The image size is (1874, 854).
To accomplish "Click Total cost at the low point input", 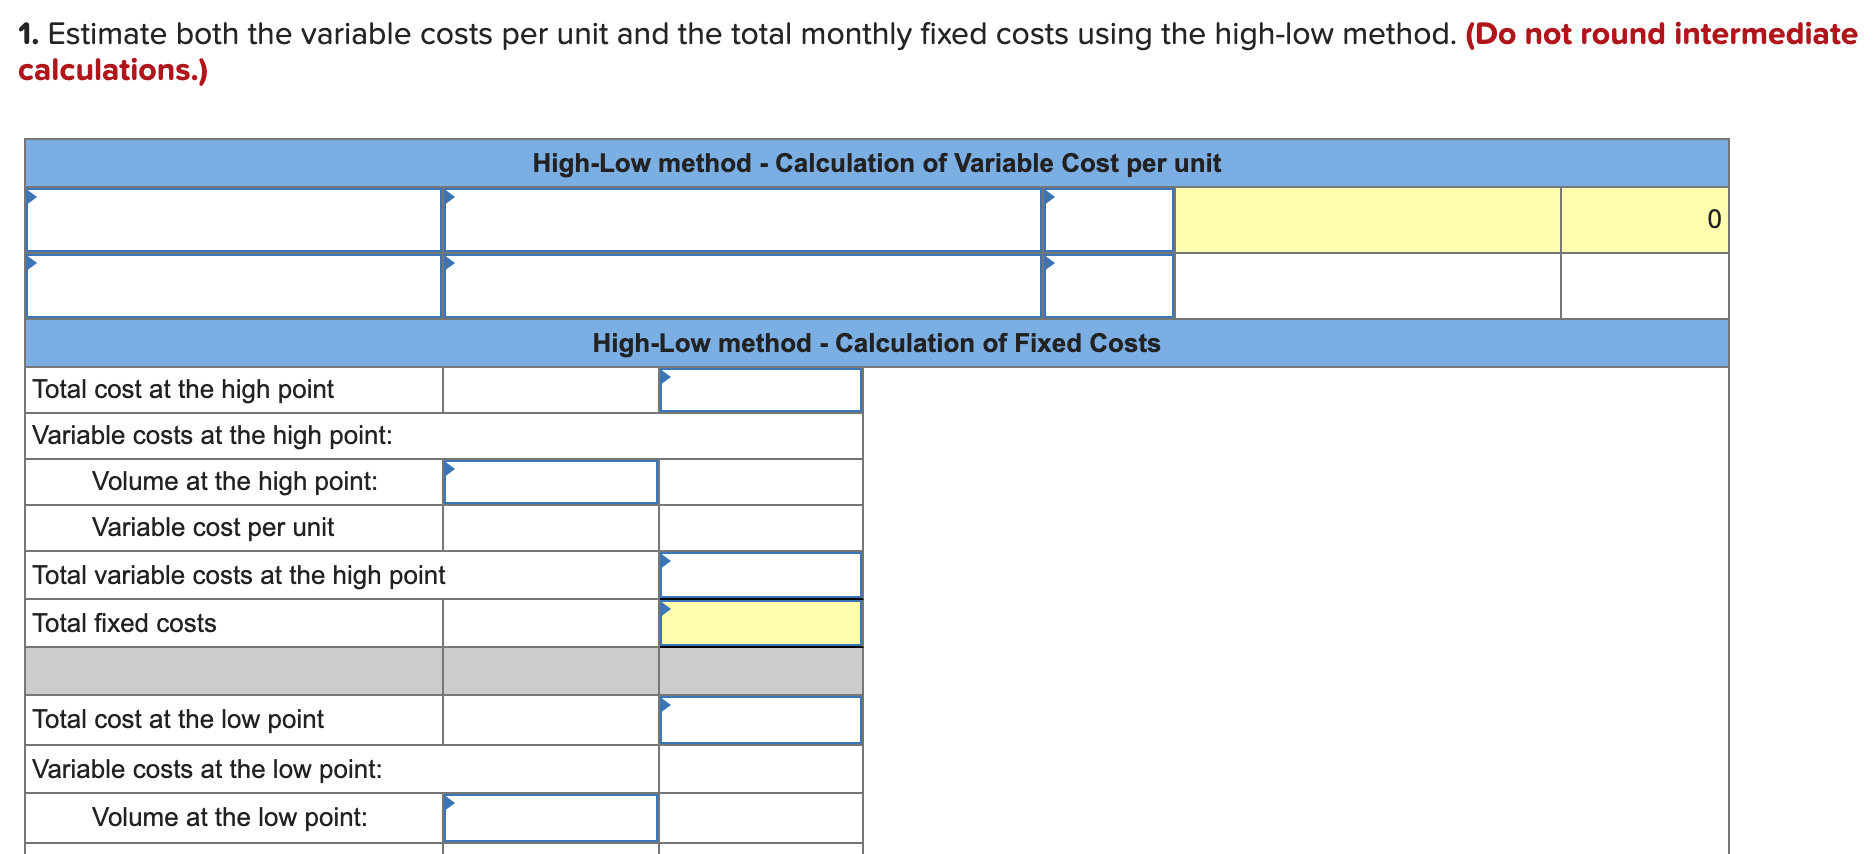I will pyautogui.click(x=761, y=720).
